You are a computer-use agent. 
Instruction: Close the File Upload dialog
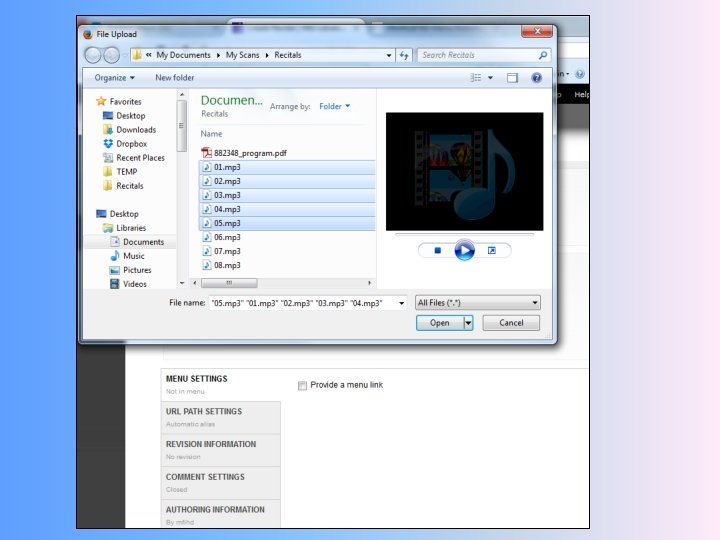coord(537,31)
